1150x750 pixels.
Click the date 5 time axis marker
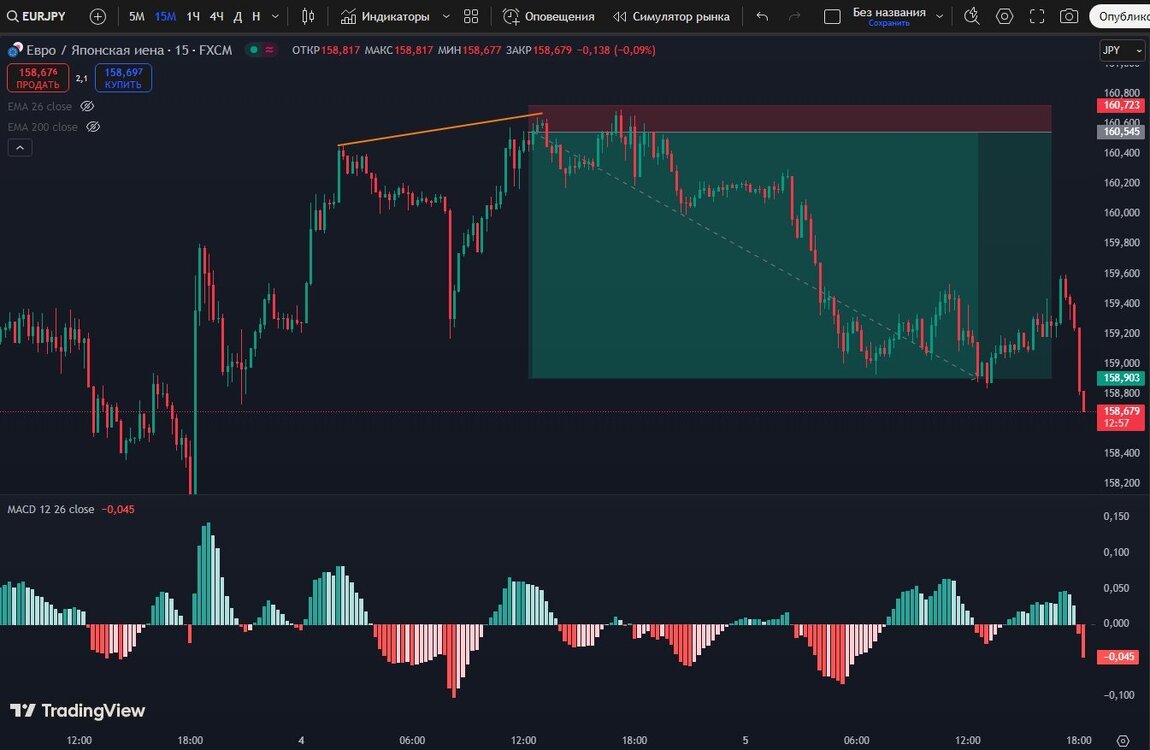[x=745, y=740]
